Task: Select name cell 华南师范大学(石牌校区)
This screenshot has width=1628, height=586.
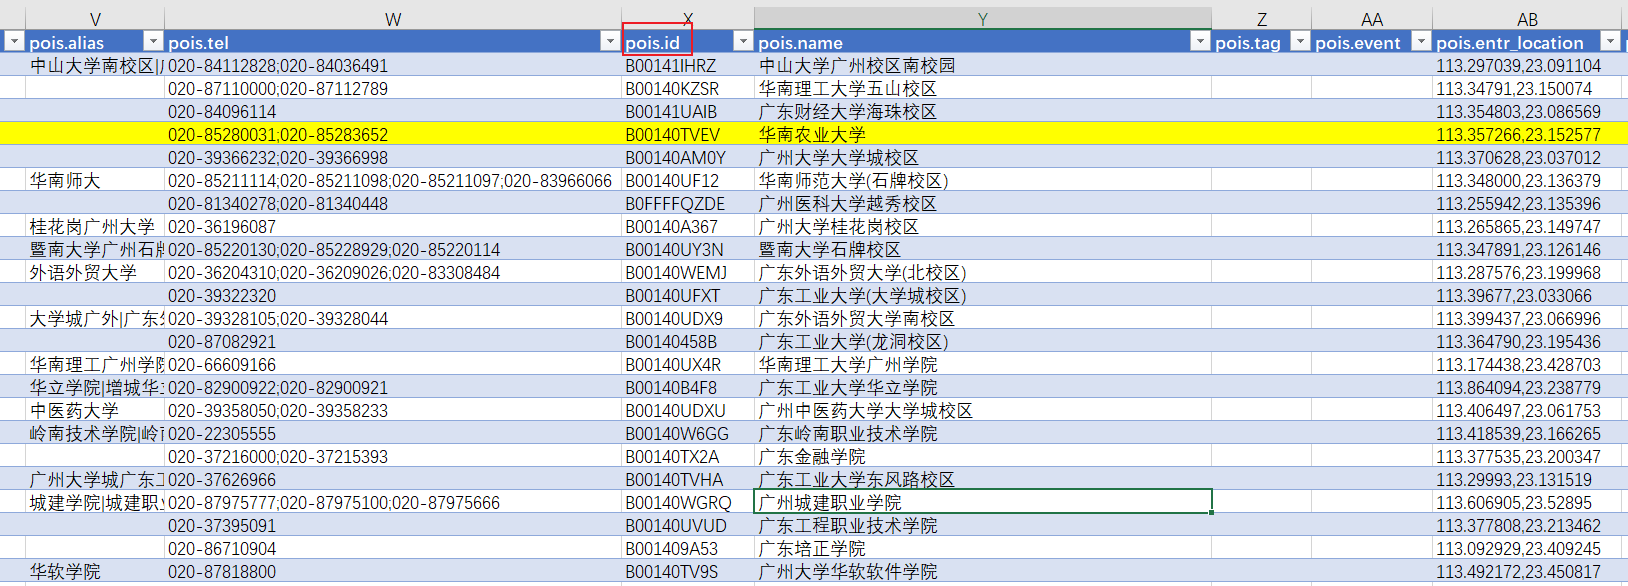Action: point(983,180)
